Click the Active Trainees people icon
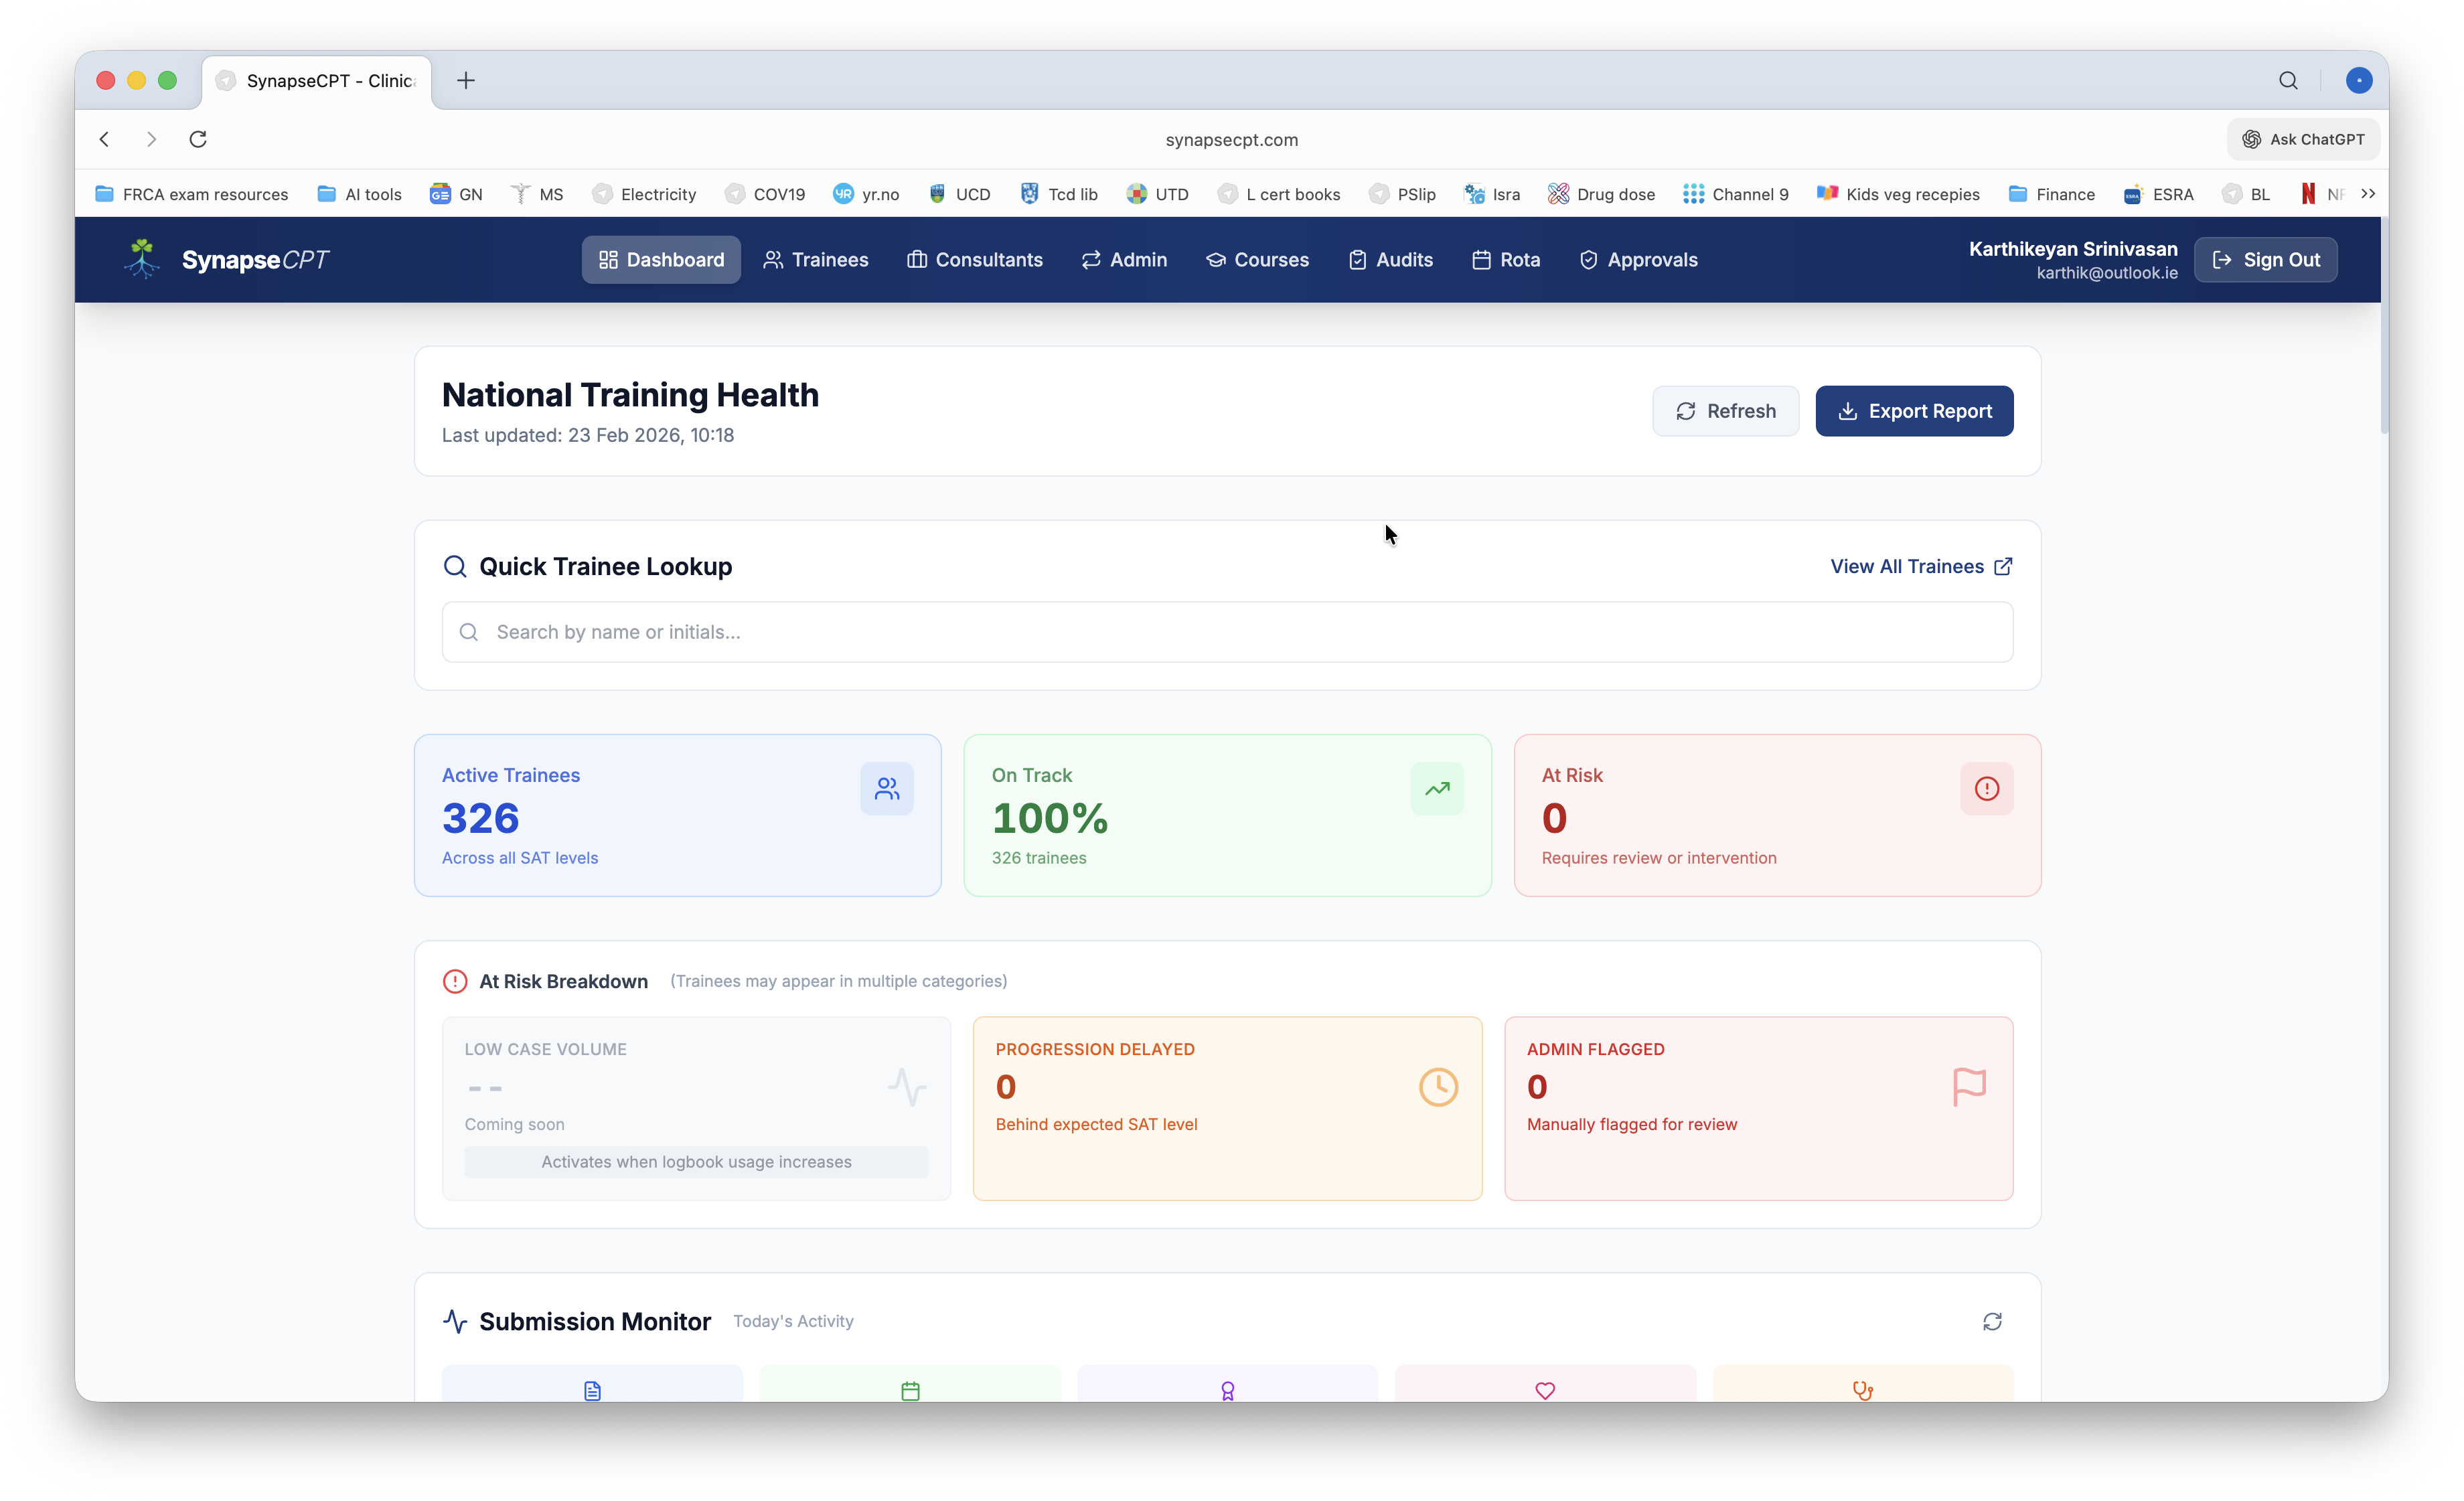Image resolution: width=2464 pixels, height=1501 pixels. coord(886,789)
